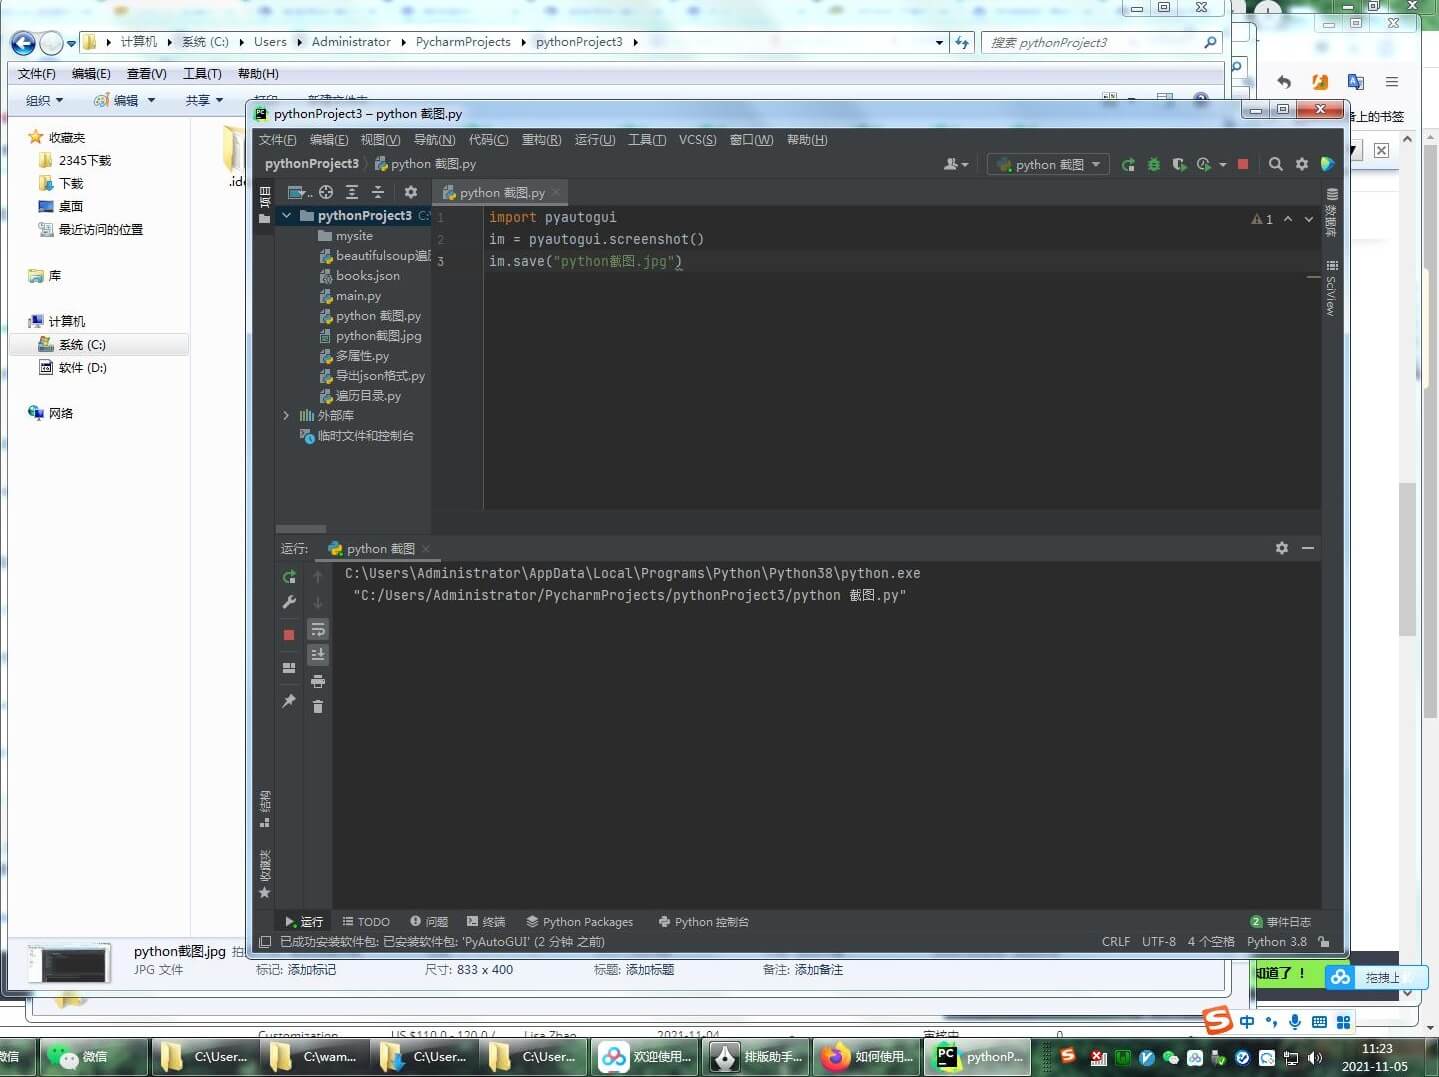Switch to the 问题 problems tab
Screen dimensions: 1439x1077
(429, 922)
